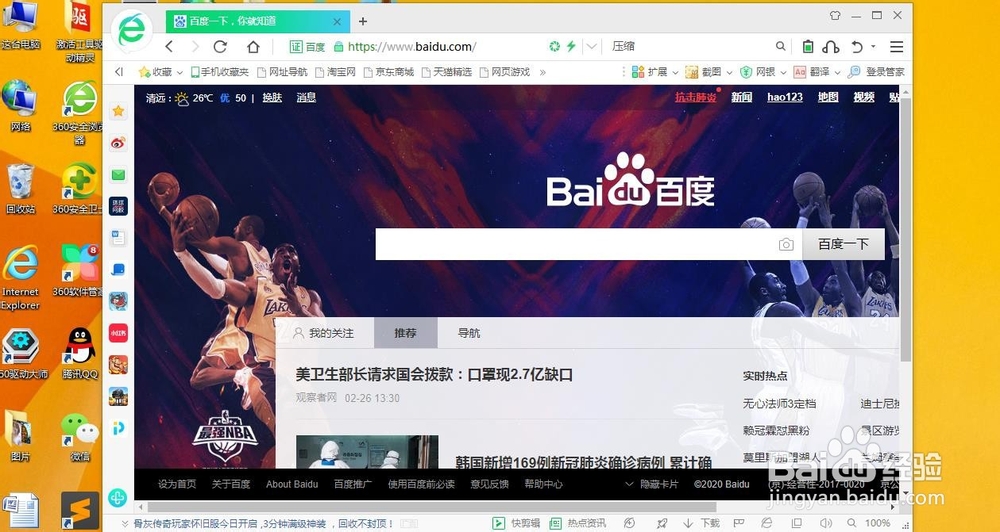Click the 登录管家 login manager button
This screenshot has width=1000, height=532.
(877, 72)
